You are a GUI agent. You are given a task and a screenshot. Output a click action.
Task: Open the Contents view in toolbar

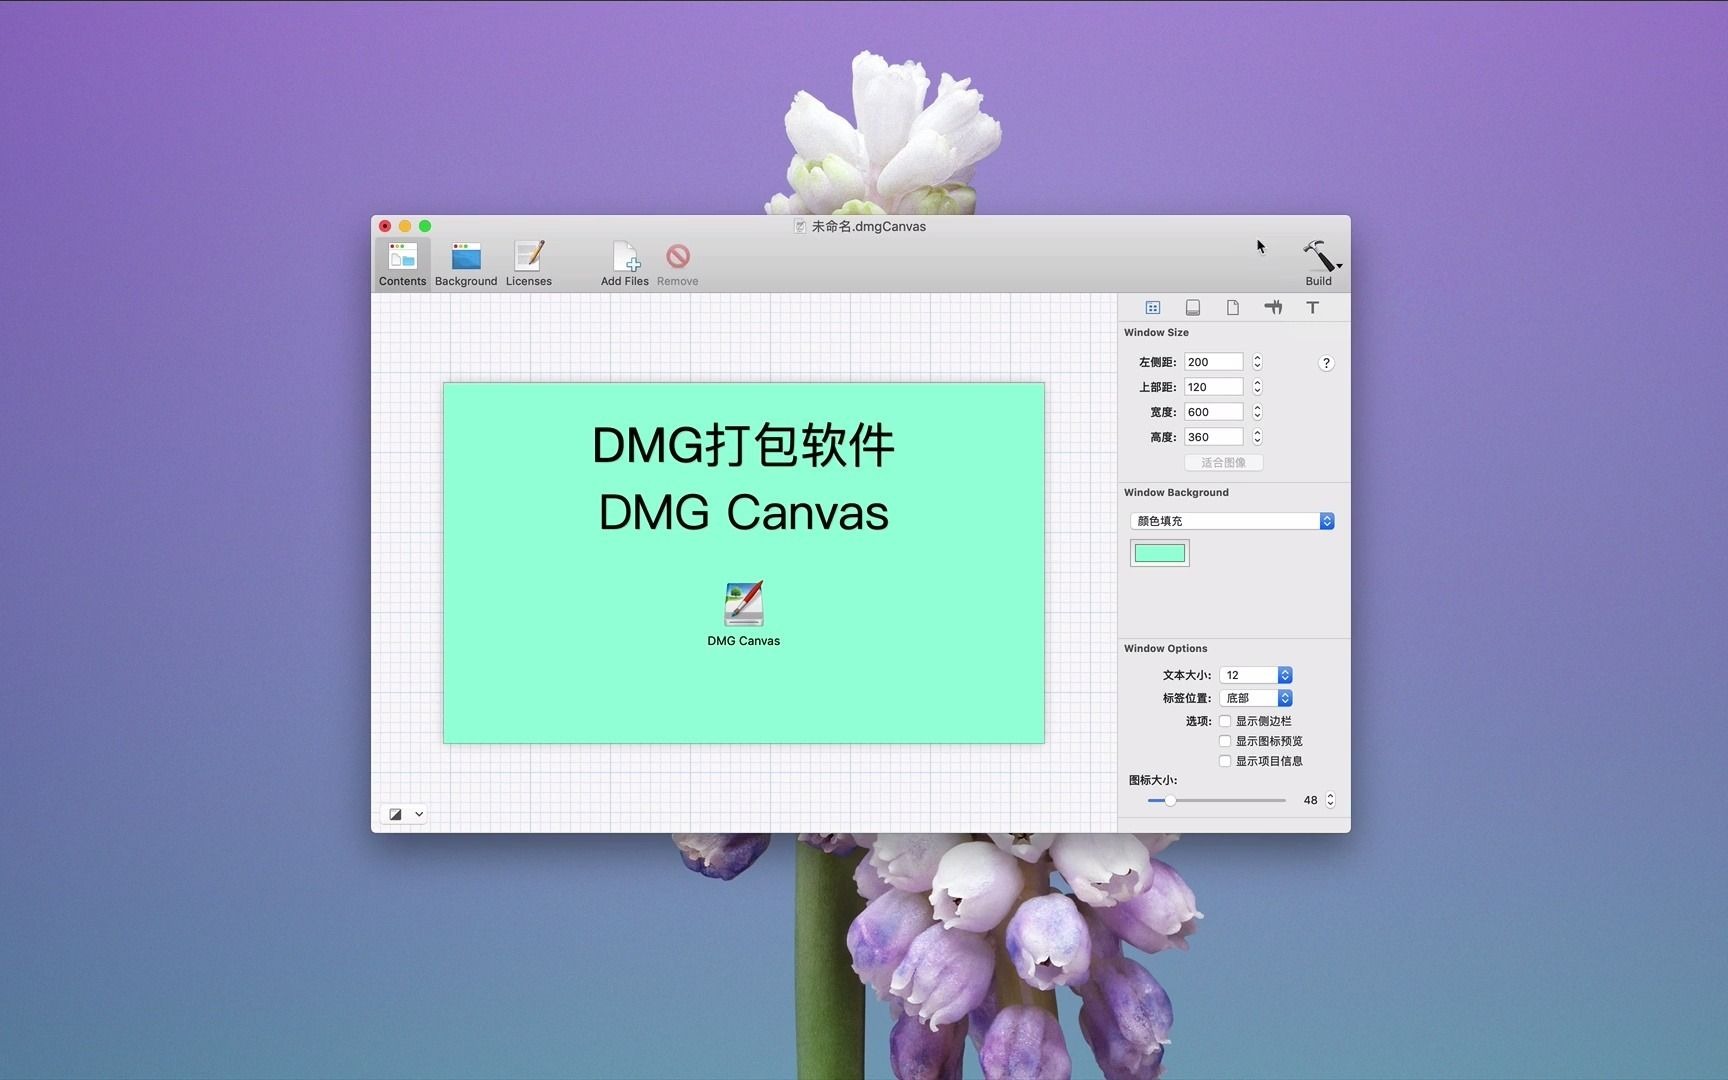(402, 264)
